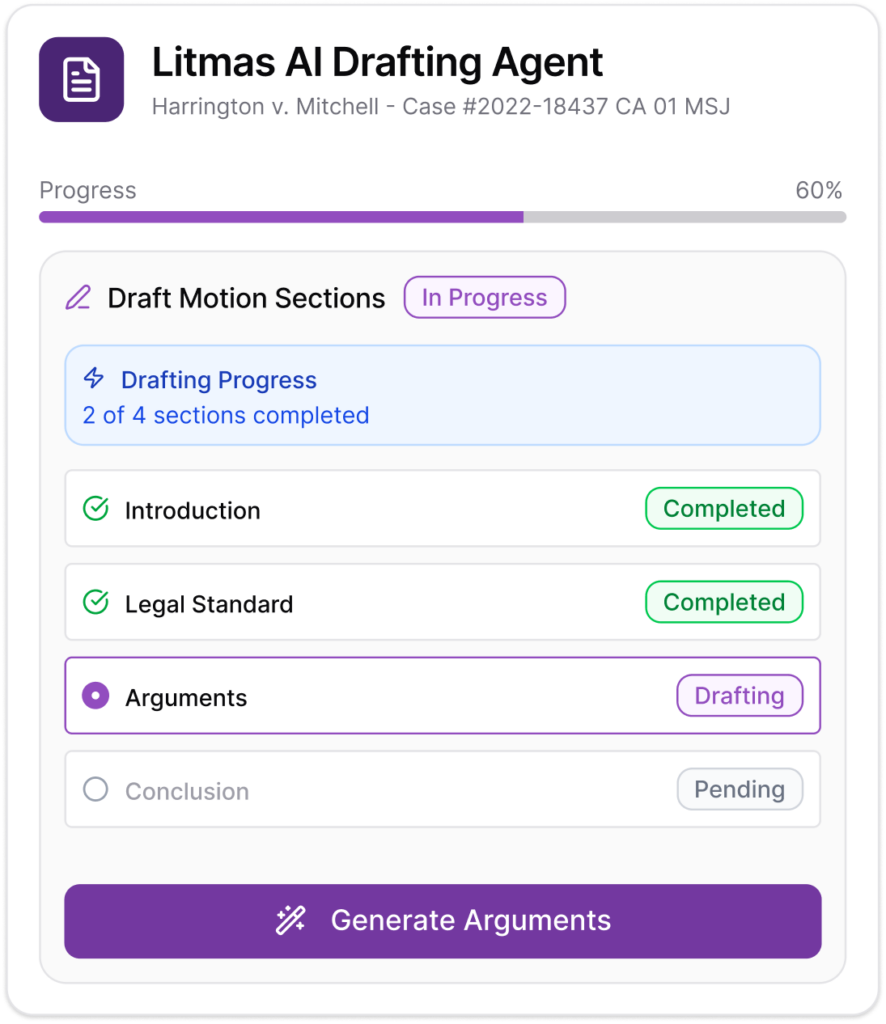
Task: Click the Harrington v. Mitchell case subtitle
Action: point(441,104)
